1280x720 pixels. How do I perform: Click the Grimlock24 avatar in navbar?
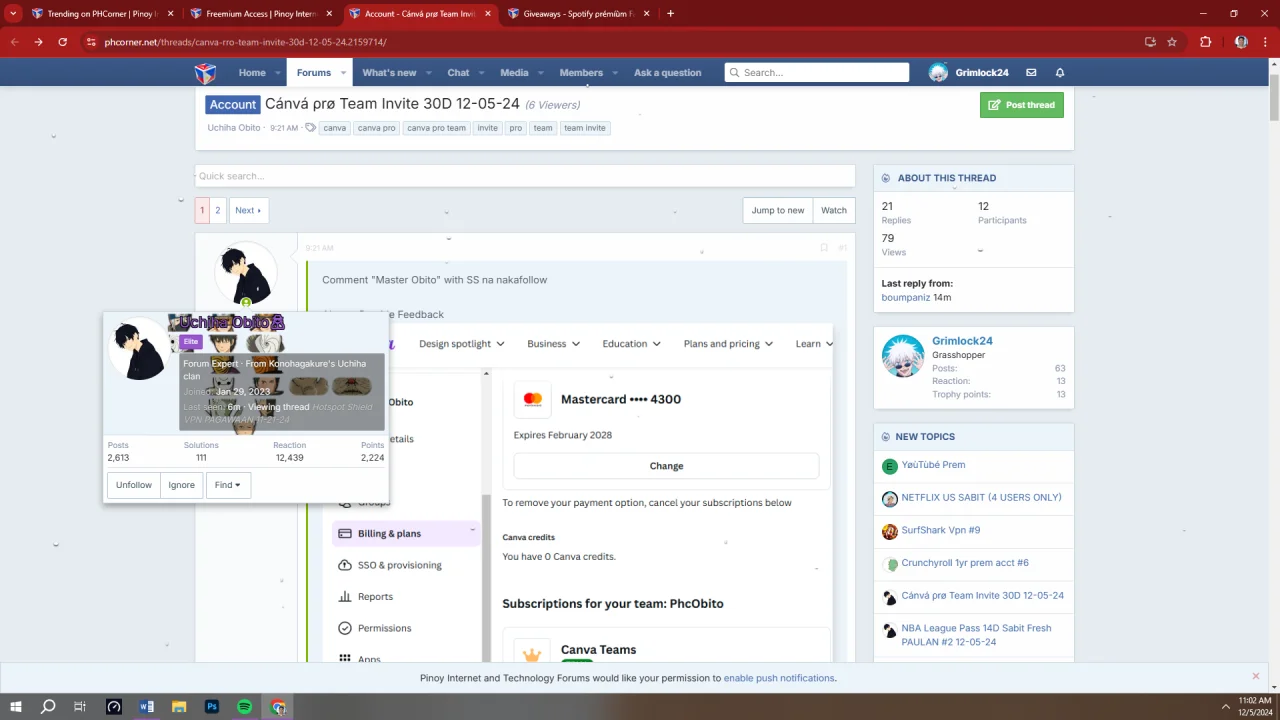pyautogui.click(x=938, y=72)
